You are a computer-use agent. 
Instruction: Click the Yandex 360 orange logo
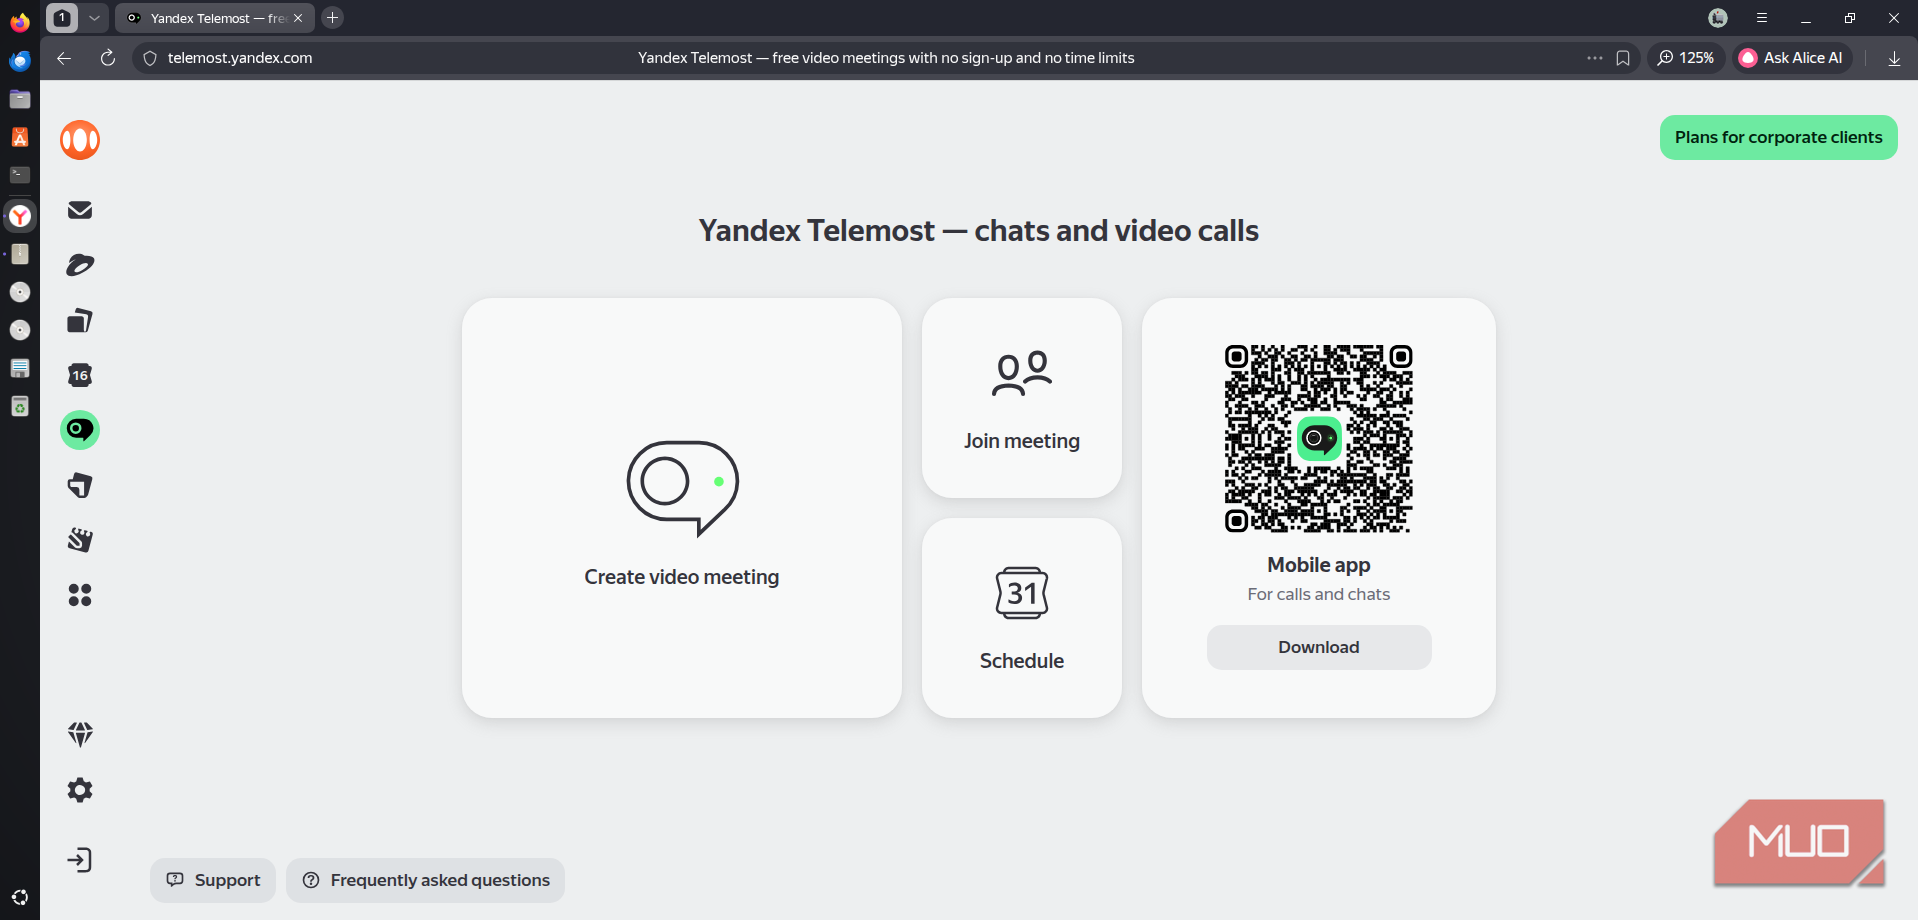point(80,140)
